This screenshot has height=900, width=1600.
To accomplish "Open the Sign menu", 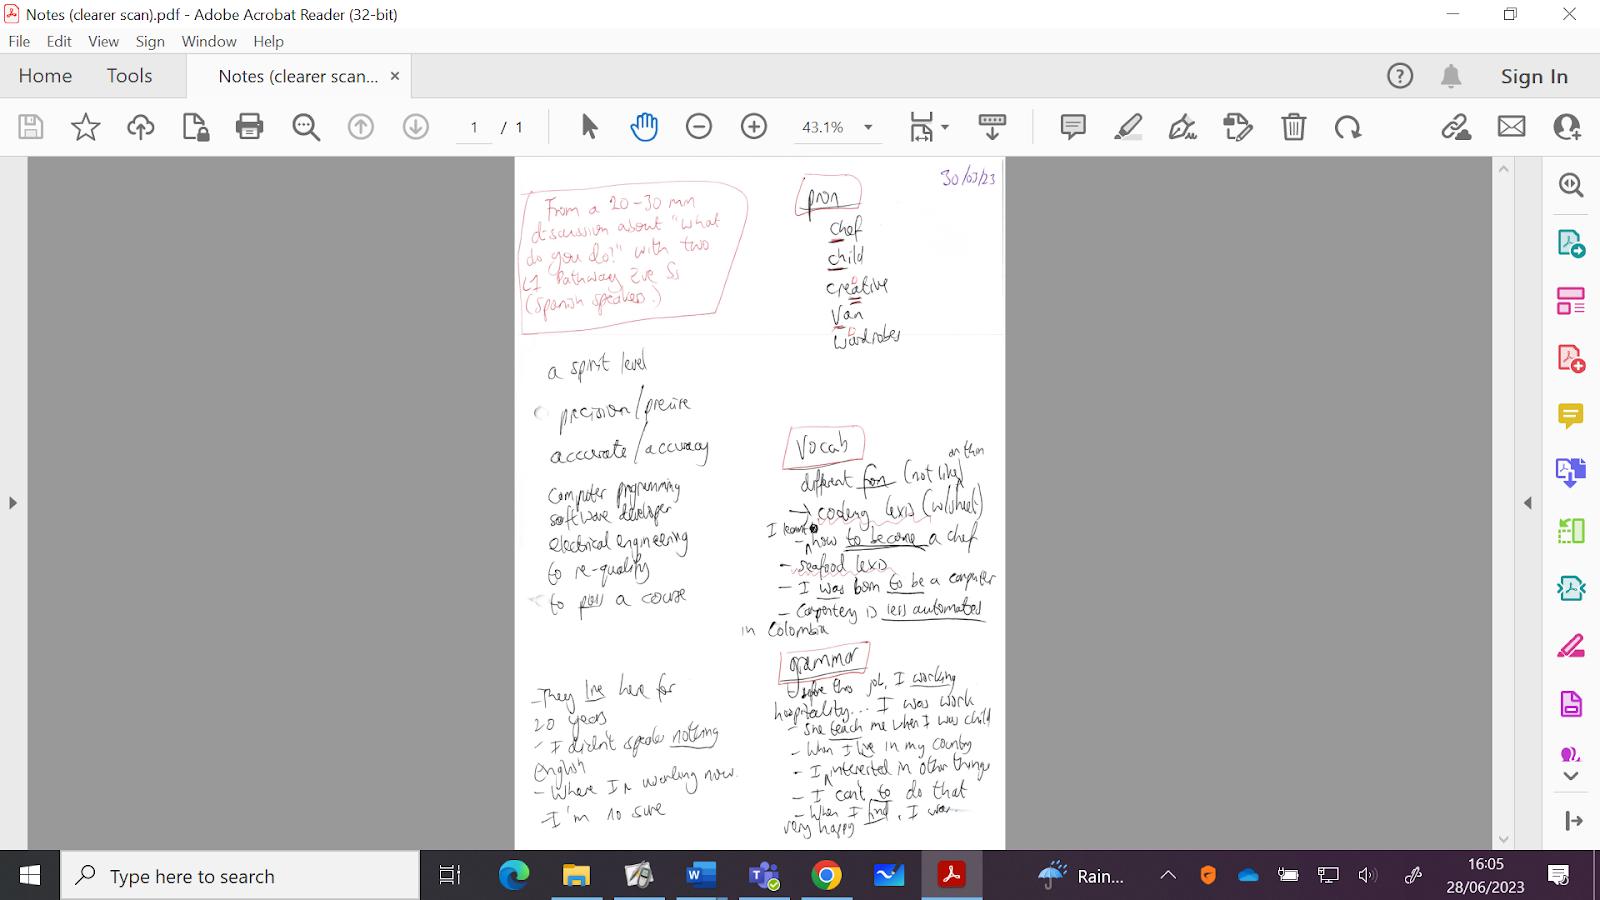I will tap(150, 41).
